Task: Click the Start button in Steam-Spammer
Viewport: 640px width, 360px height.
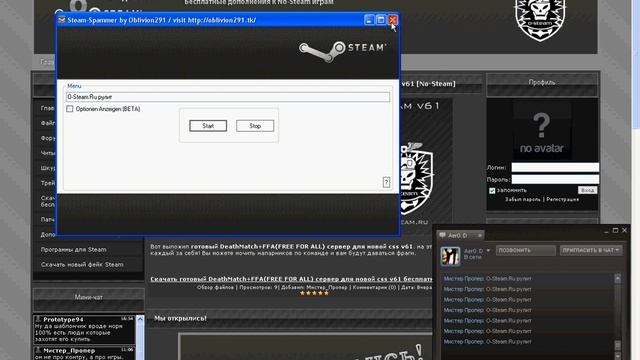Action: 208,126
